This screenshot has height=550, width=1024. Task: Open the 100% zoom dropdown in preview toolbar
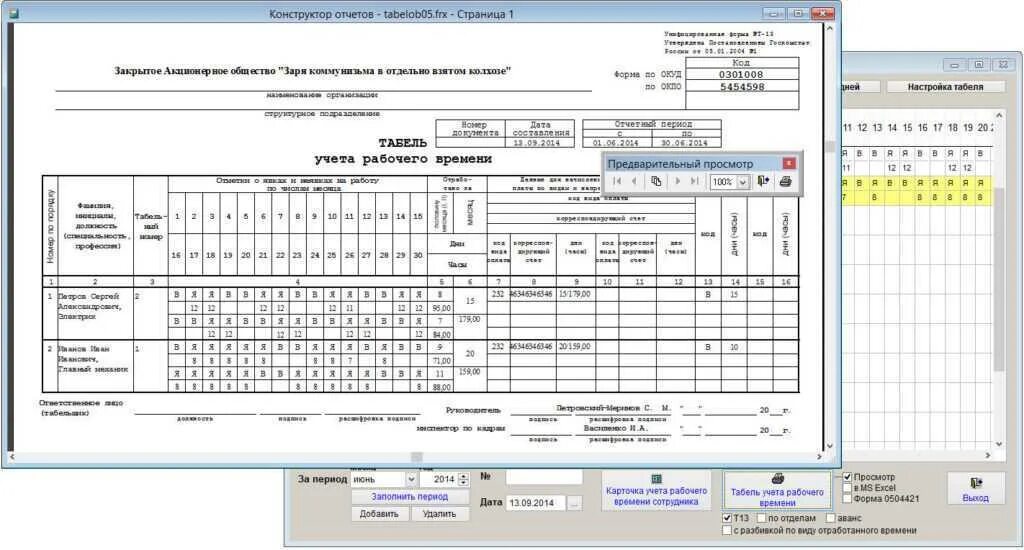coord(743,182)
